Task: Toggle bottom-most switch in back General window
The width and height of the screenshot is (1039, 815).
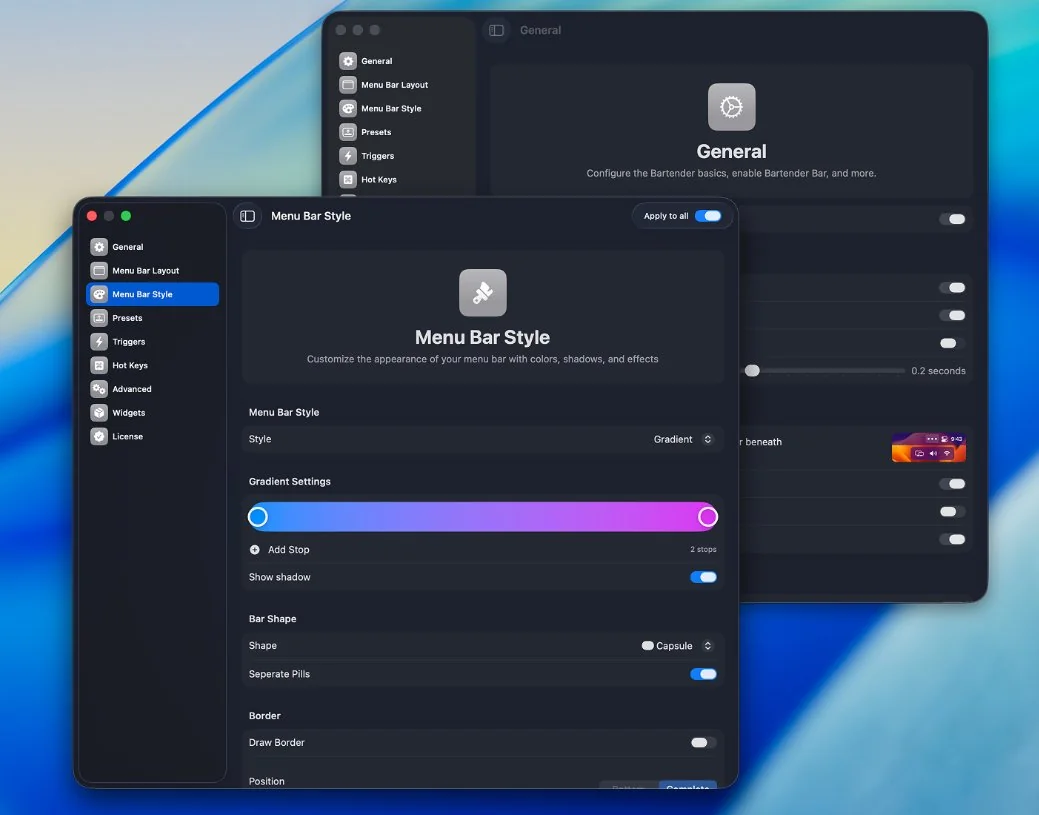Action: [x=953, y=539]
